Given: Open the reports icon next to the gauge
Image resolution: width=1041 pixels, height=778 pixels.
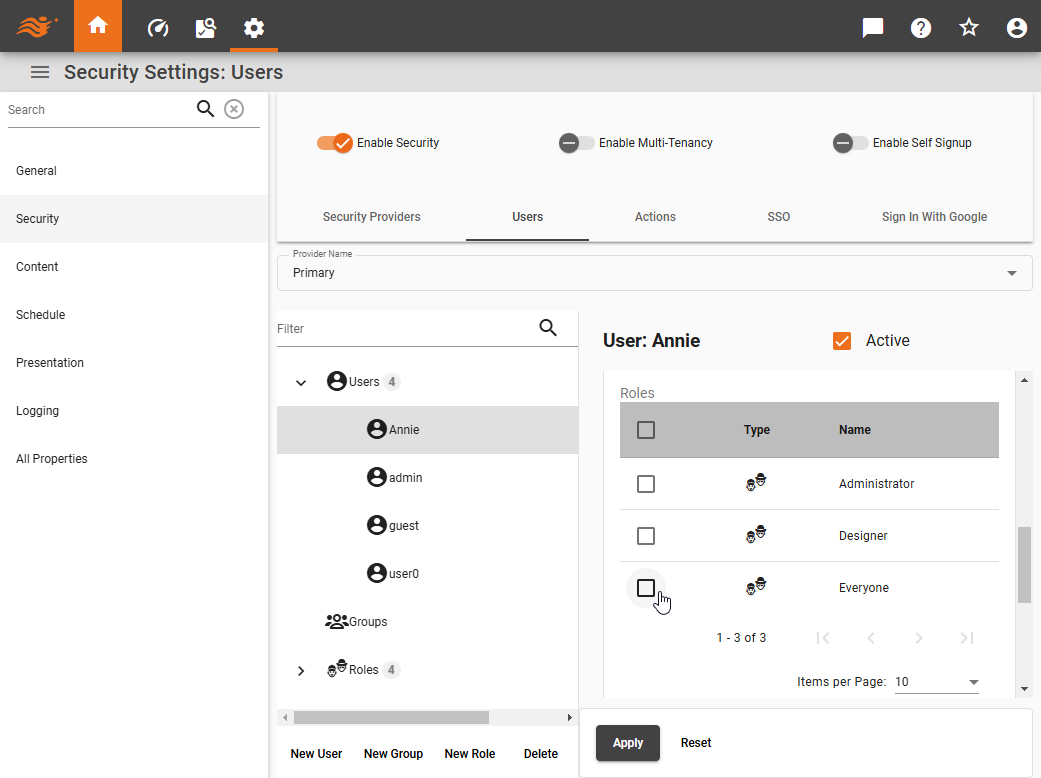Looking at the screenshot, I should pyautogui.click(x=205, y=27).
